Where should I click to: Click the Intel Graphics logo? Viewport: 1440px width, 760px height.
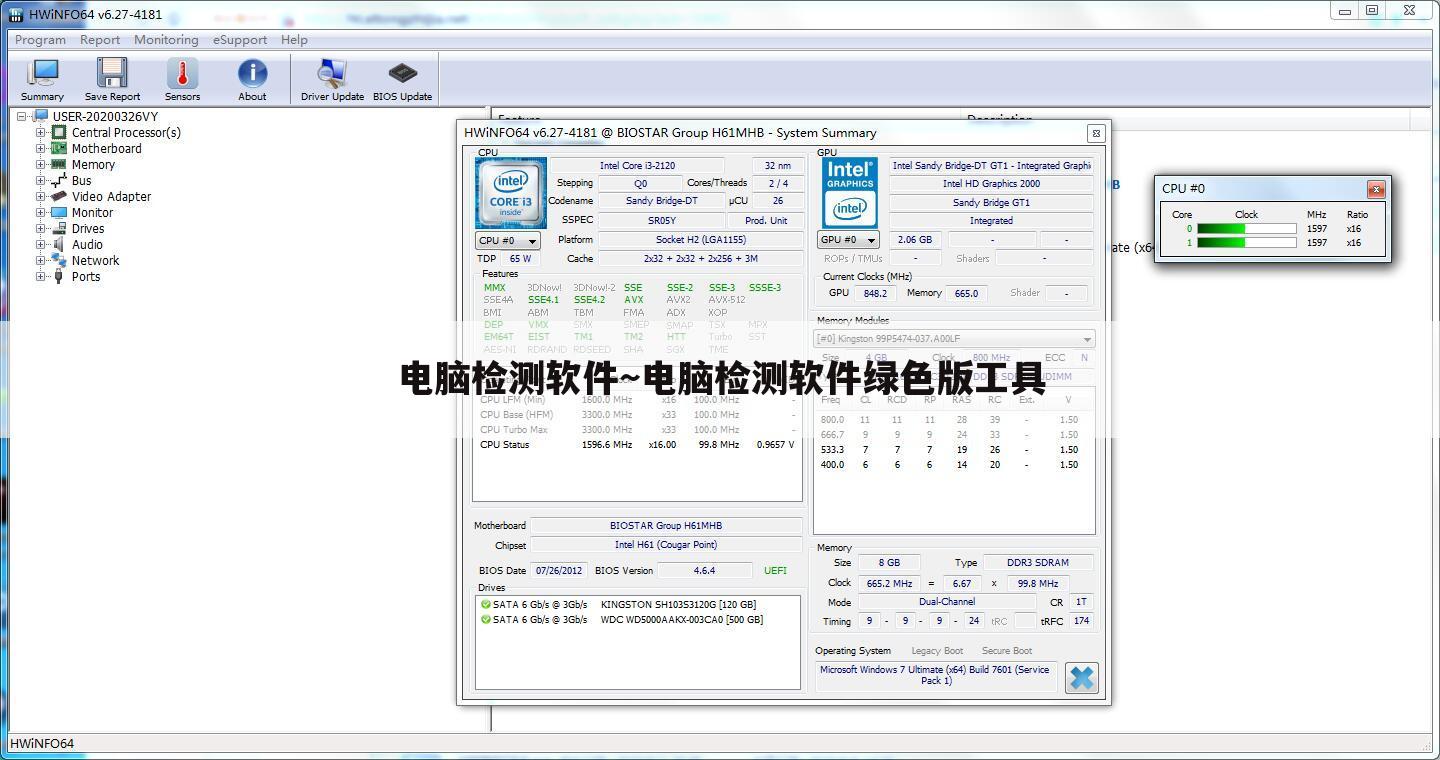[850, 193]
